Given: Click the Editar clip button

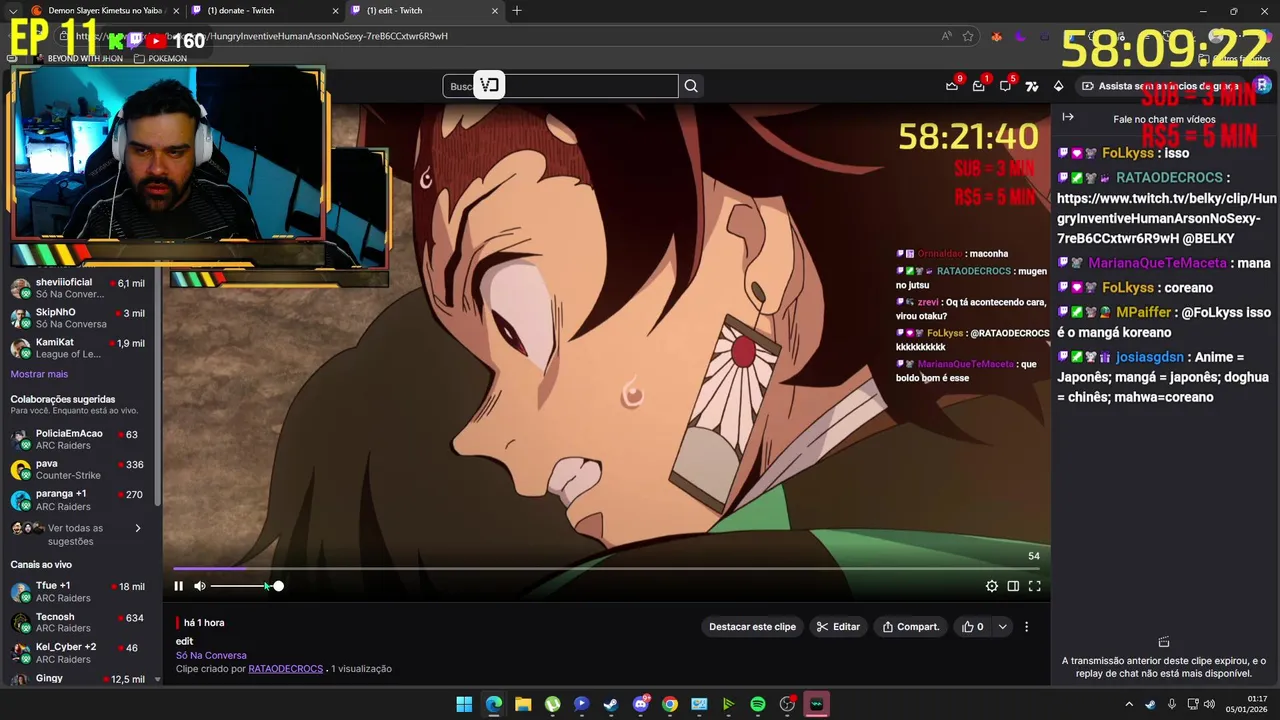Looking at the screenshot, I should [838, 627].
